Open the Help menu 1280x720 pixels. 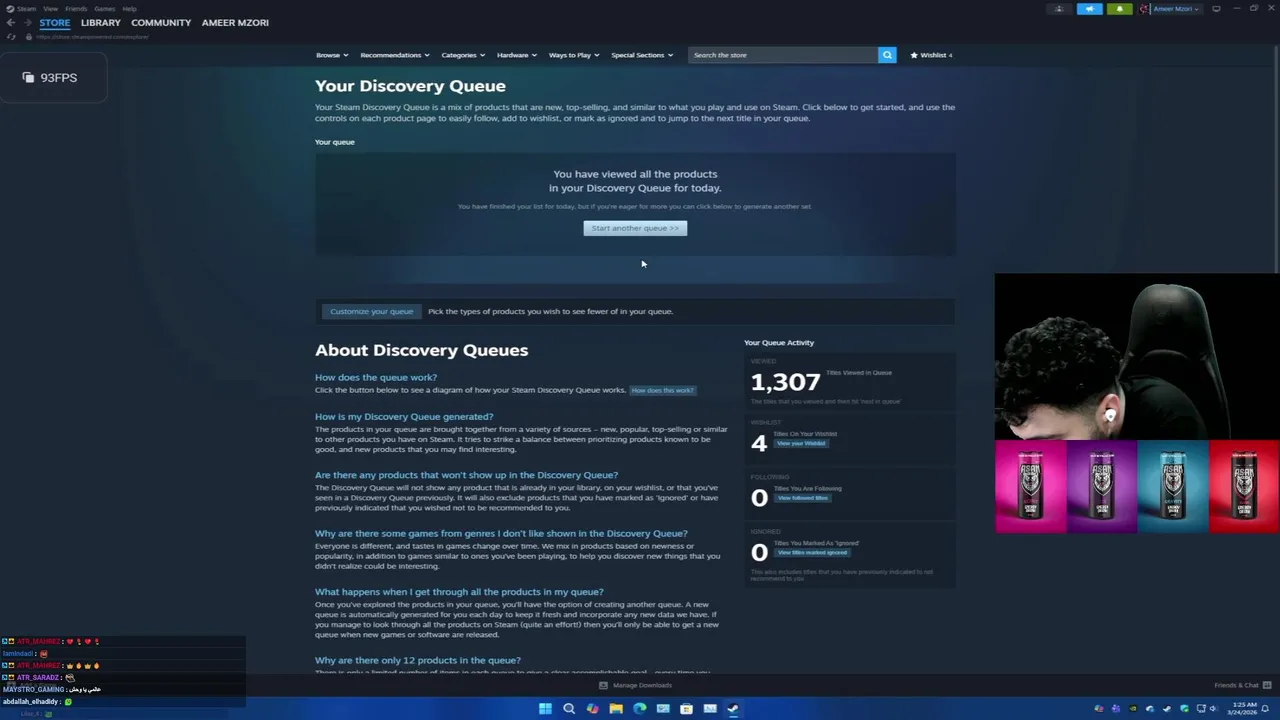pos(129,9)
